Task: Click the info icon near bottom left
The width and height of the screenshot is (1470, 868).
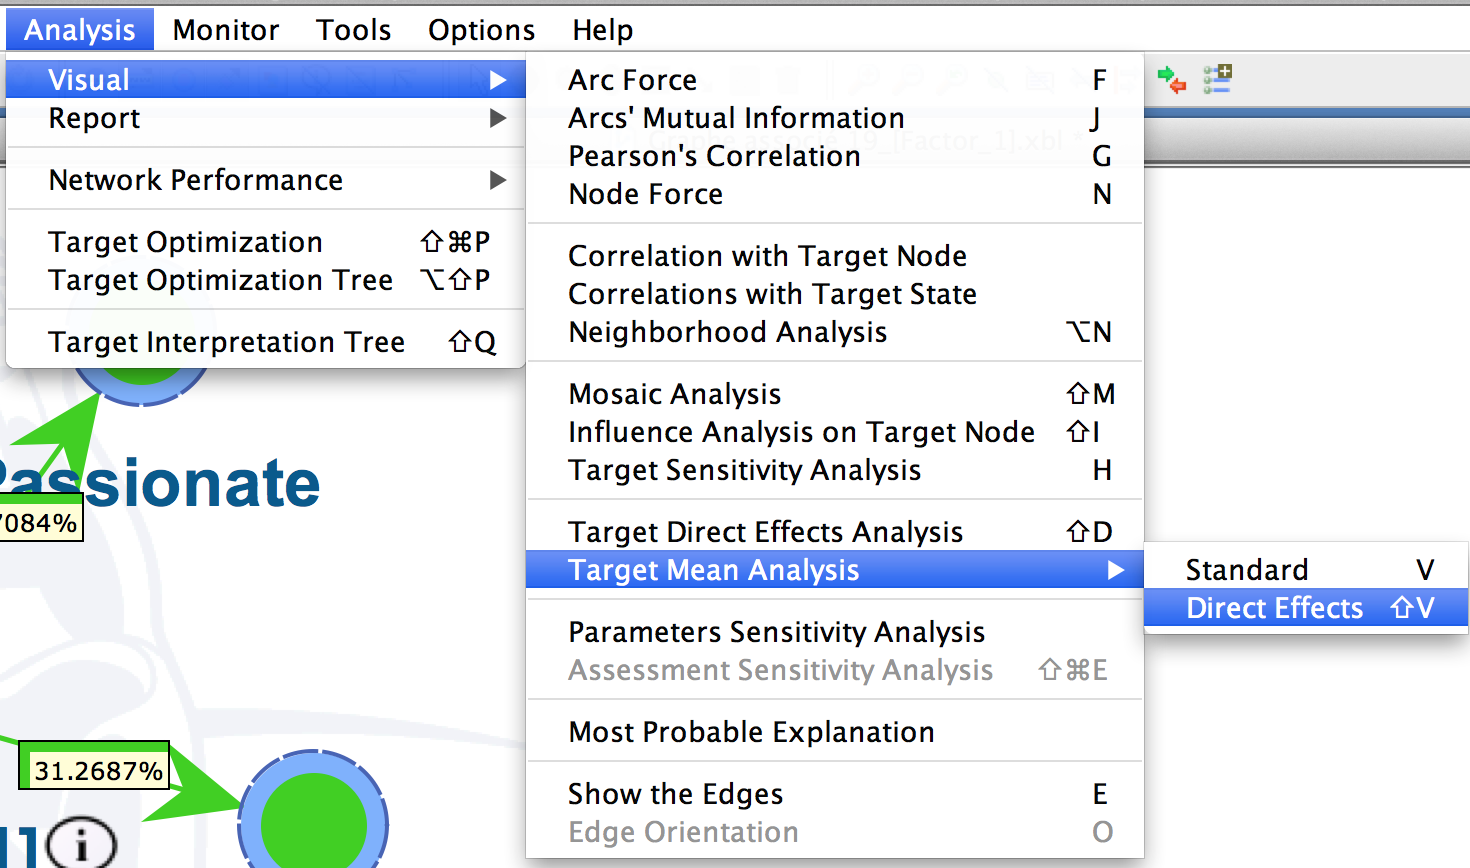Action: coord(81,844)
